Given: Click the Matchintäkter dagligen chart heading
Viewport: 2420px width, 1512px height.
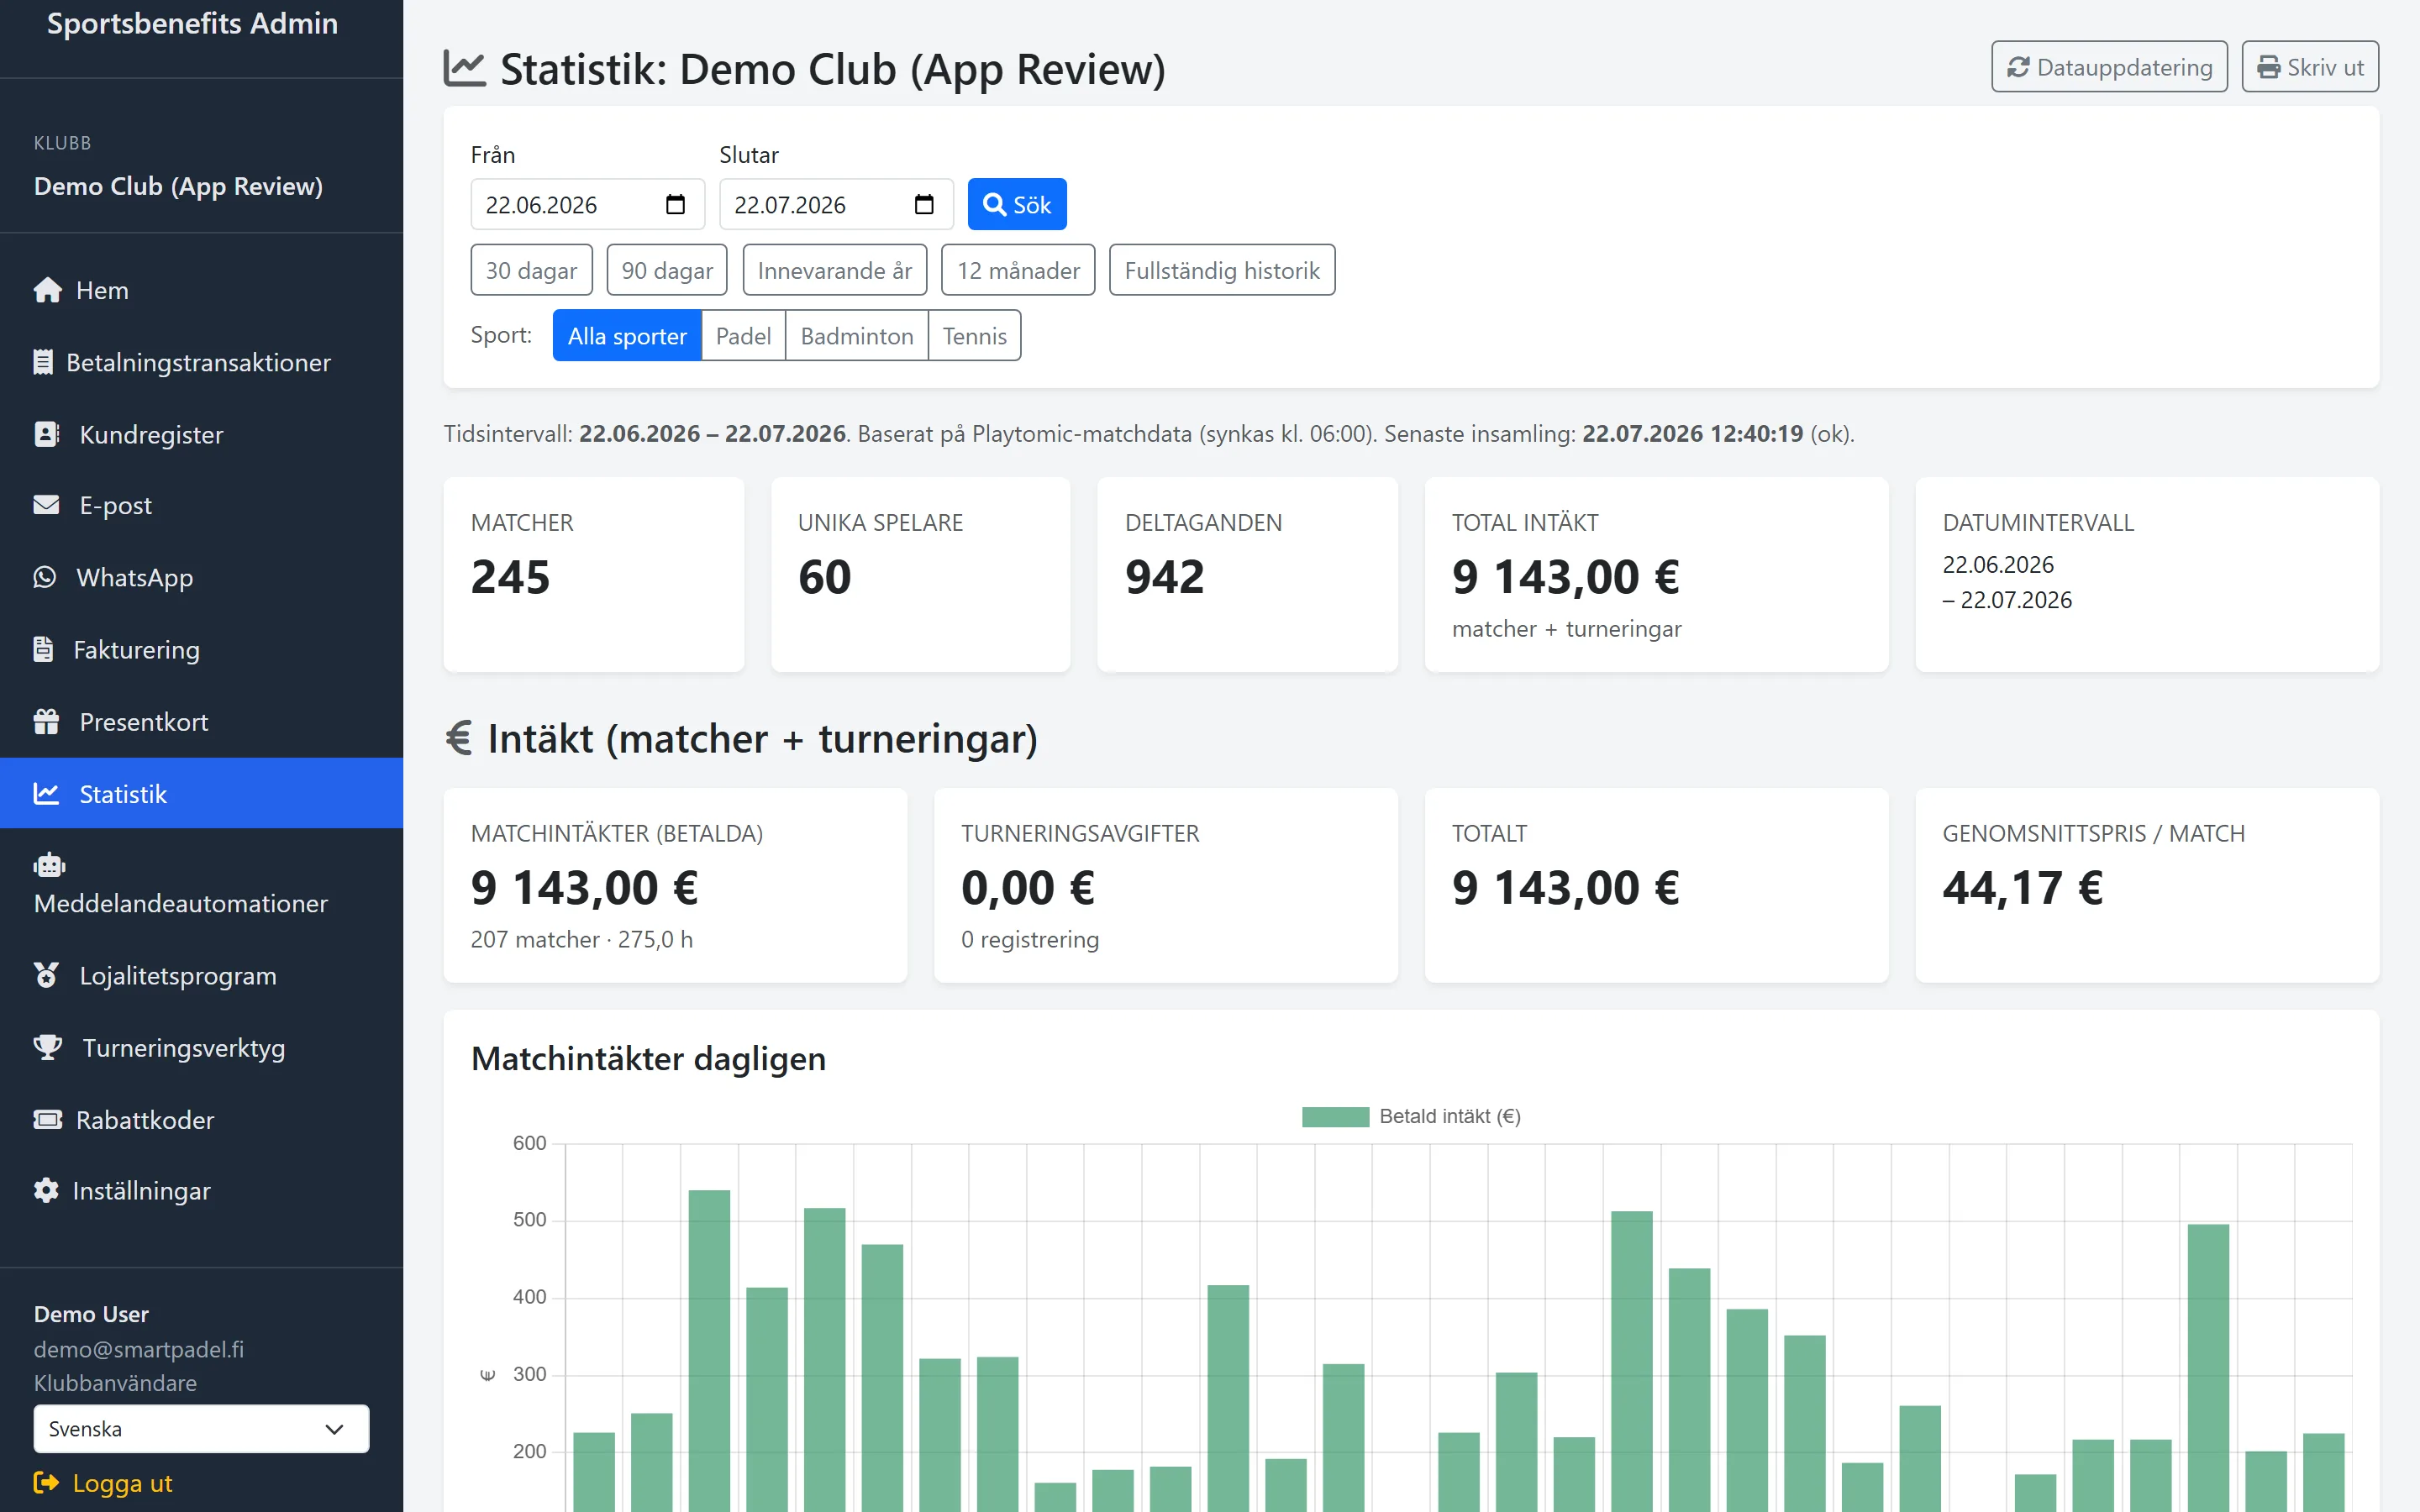Looking at the screenshot, I should tap(648, 1058).
